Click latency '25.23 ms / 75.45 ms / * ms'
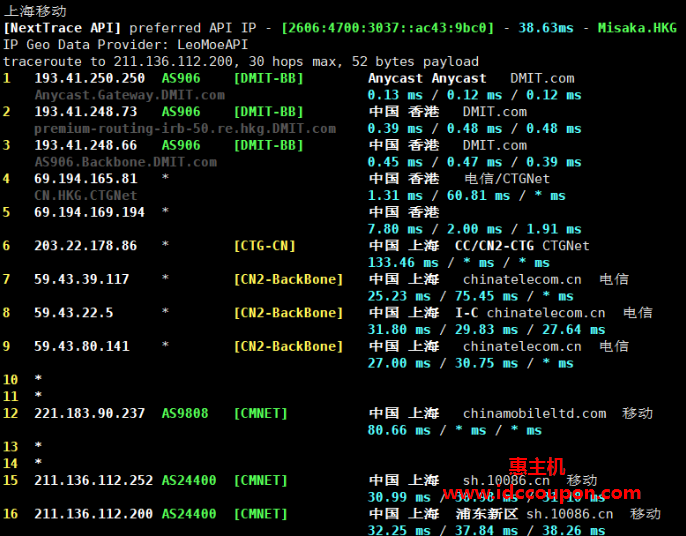 470,296
